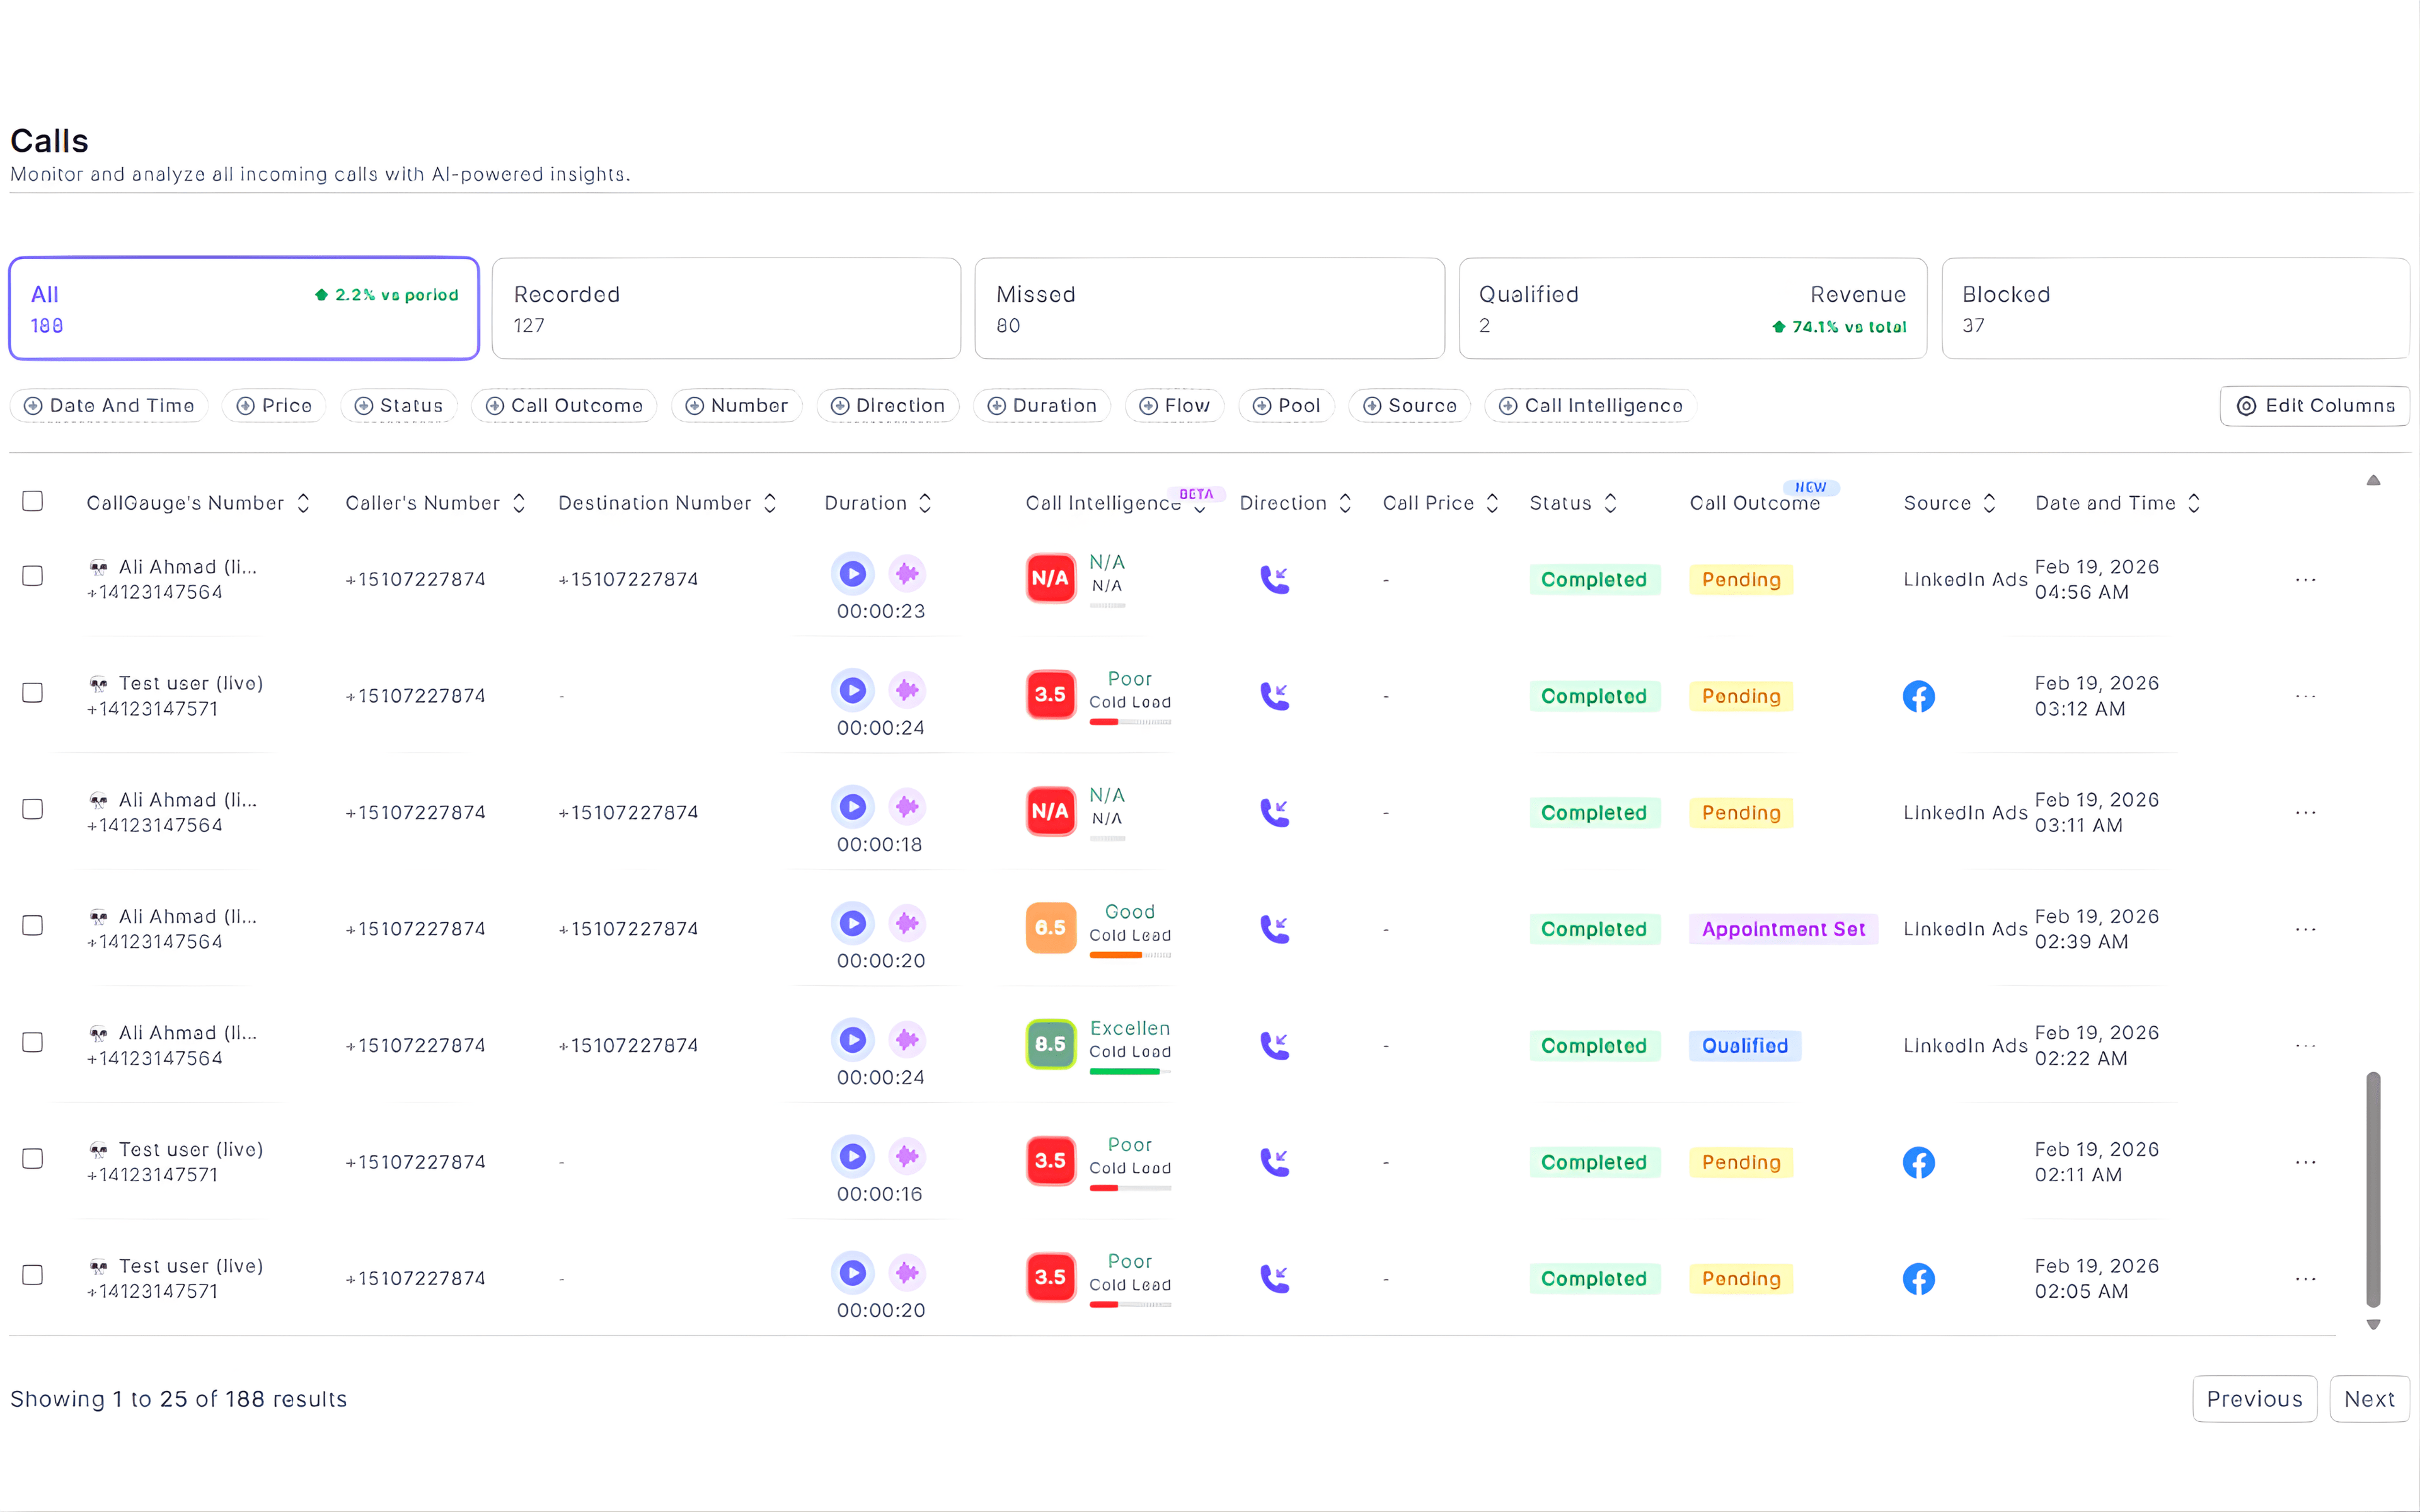Click the N/A Call Intelligence badge on the top row

tap(1050, 578)
